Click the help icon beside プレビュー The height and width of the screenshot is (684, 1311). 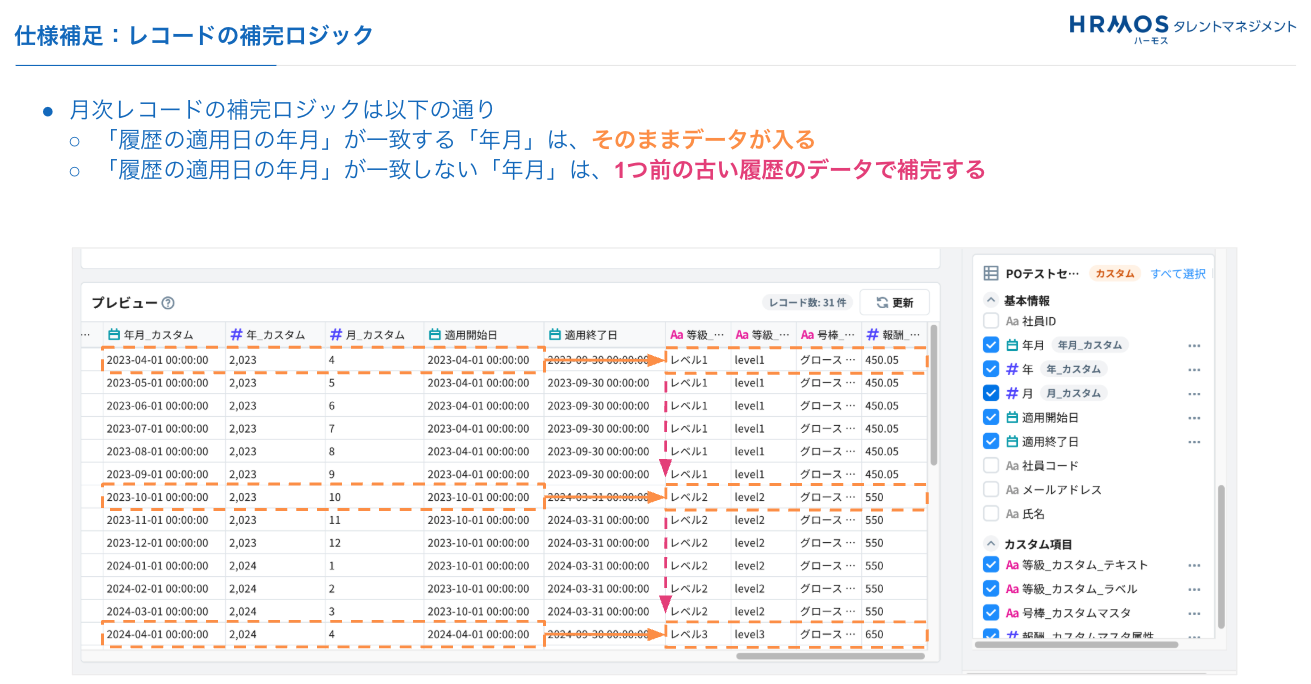[168, 303]
